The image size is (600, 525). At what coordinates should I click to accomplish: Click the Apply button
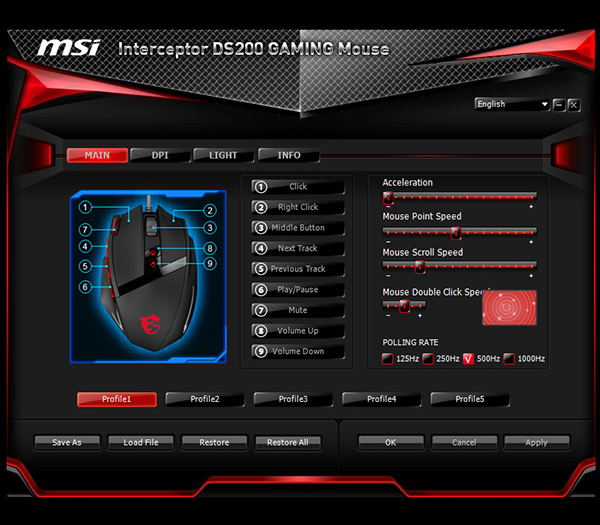click(x=536, y=442)
